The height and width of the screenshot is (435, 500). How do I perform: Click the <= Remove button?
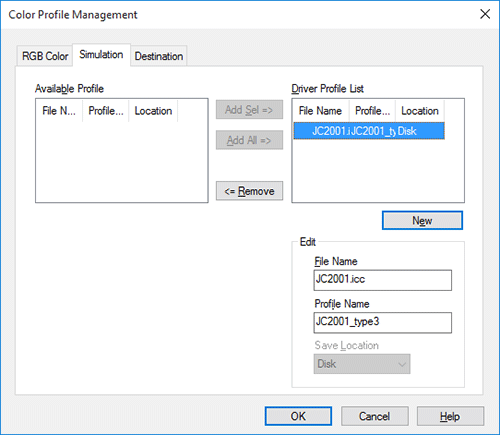(249, 191)
